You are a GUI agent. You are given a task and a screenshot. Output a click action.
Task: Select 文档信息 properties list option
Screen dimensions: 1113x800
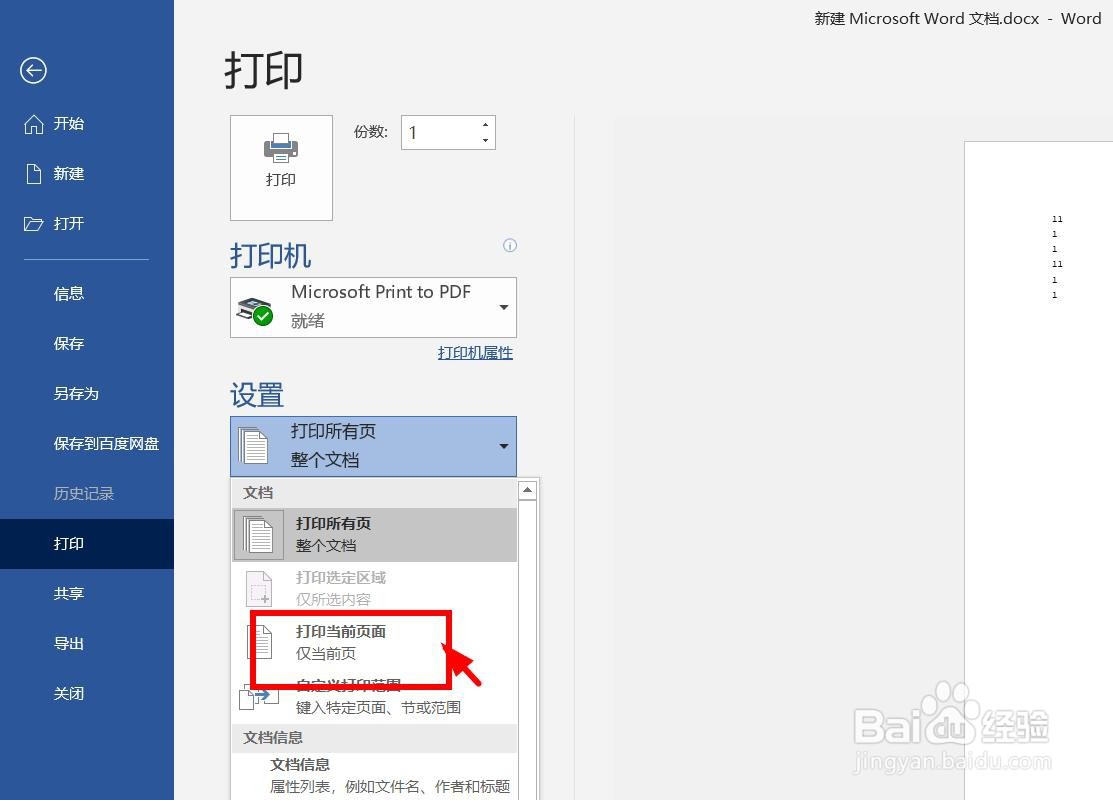[375, 776]
